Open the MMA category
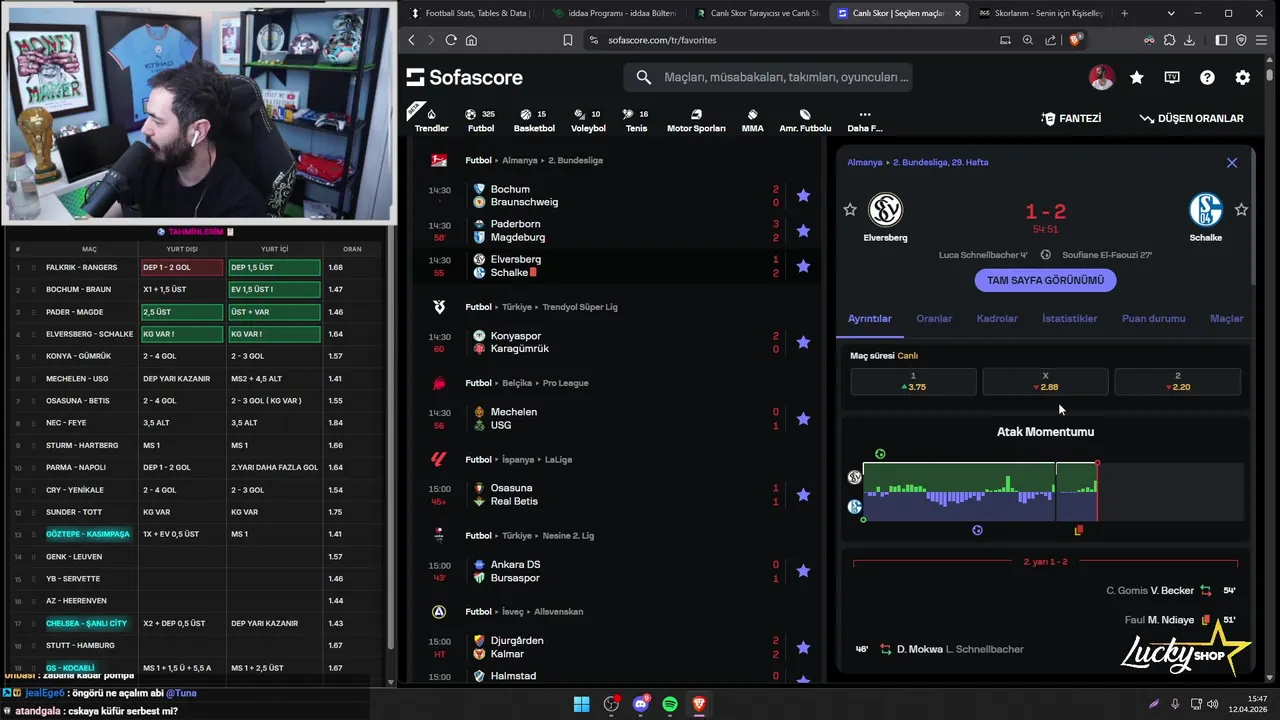 coord(752,120)
